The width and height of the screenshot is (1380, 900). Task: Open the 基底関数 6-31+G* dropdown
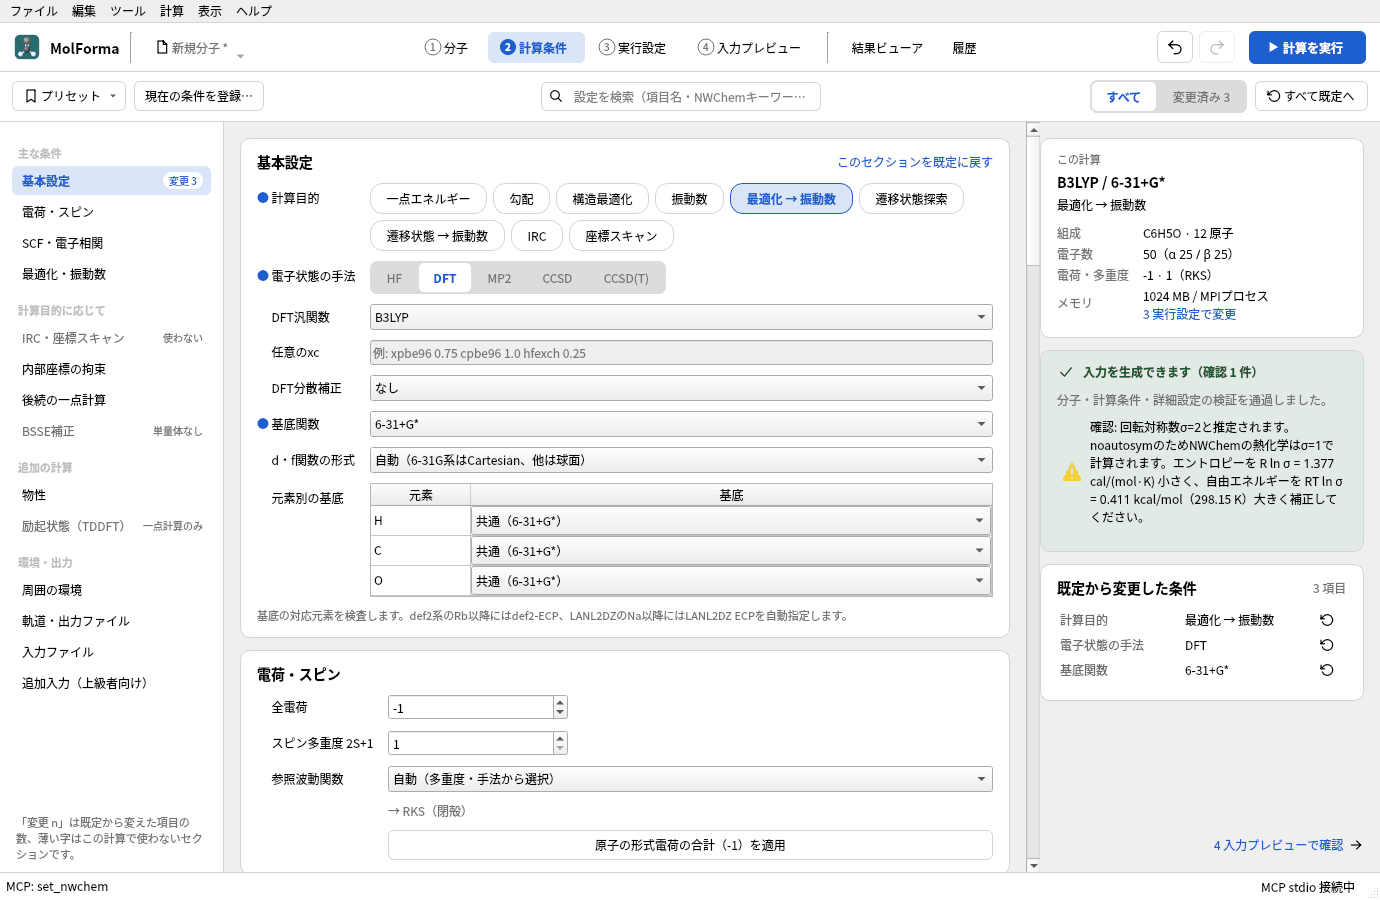[681, 424]
